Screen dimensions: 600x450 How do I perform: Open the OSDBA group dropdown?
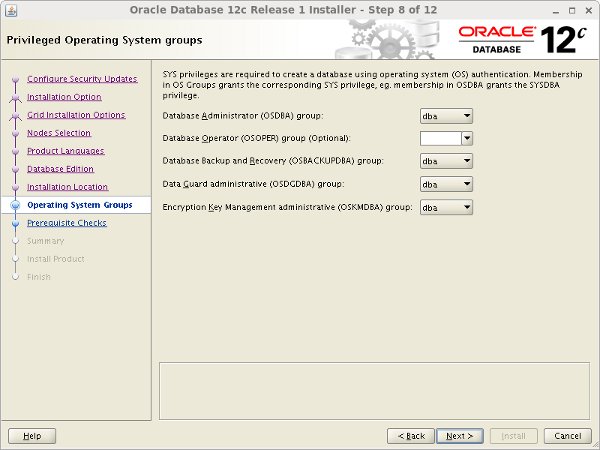click(x=446, y=116)
